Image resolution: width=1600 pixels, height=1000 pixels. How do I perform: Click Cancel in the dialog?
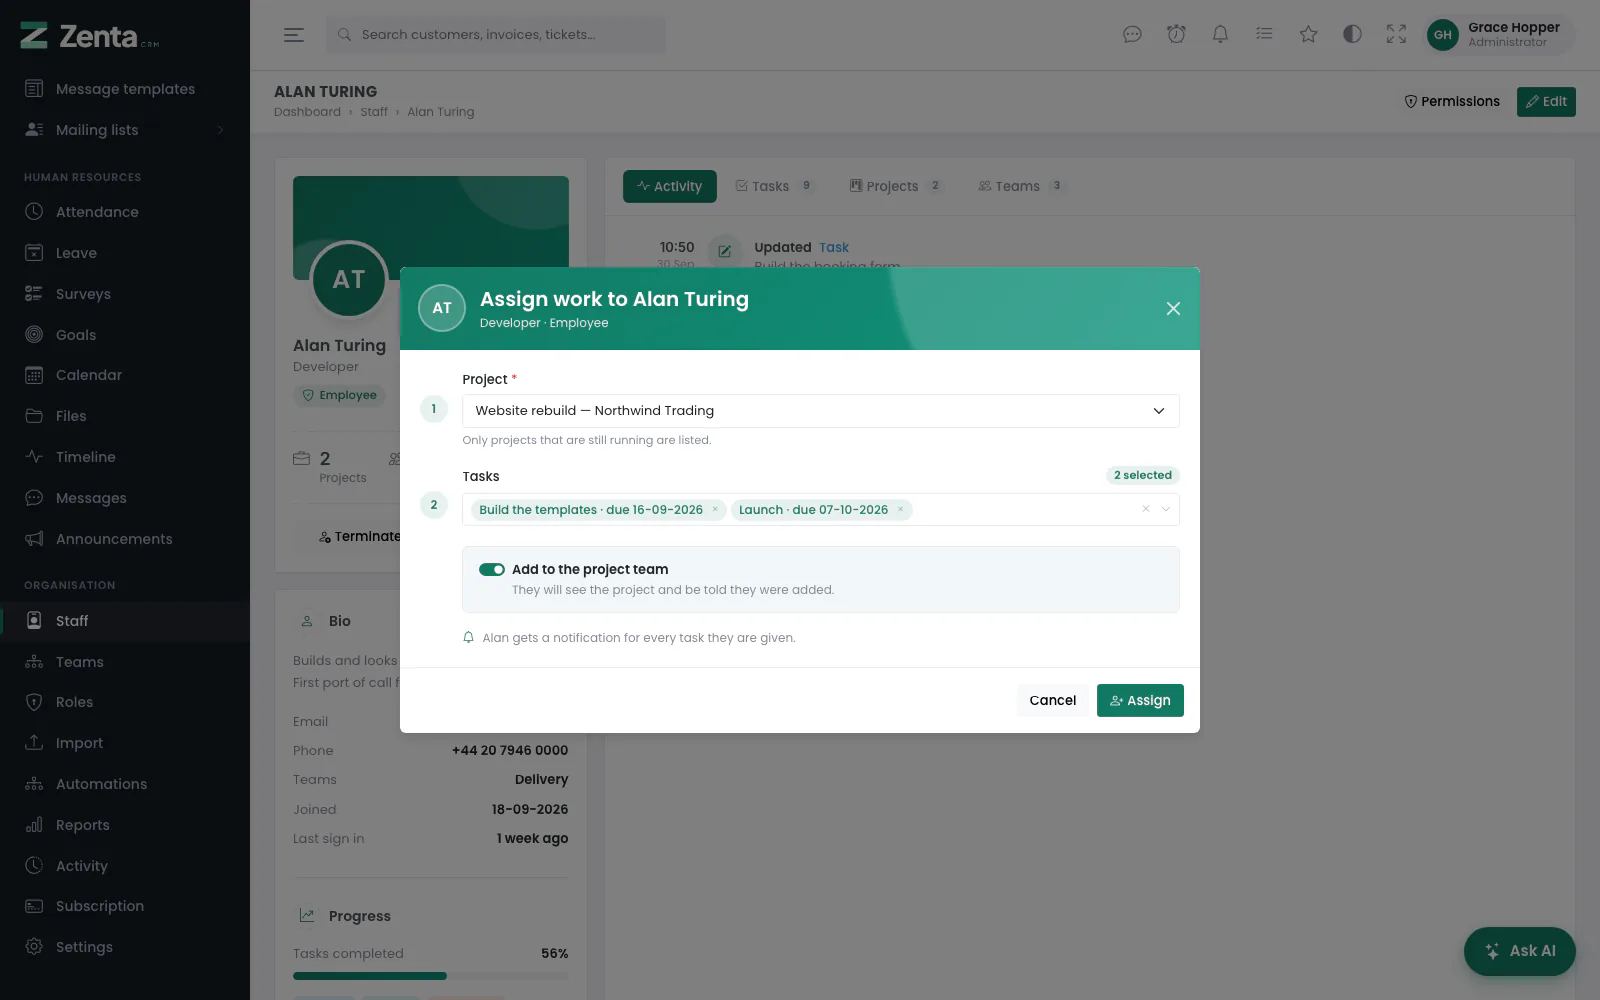[x=1052, y=700]
